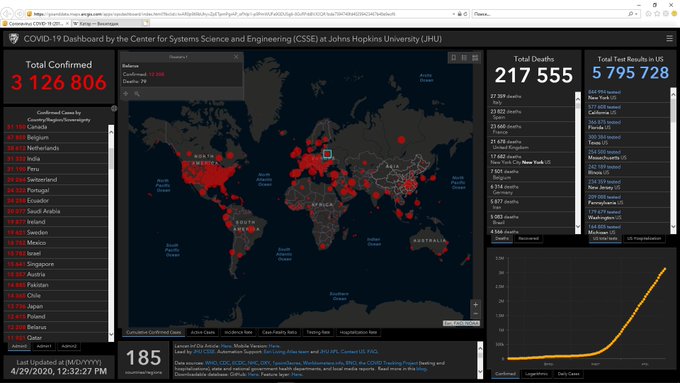Select Belarus in the country list
The height and width of the screenshot is (383, 680).
(x=56, y=327)
